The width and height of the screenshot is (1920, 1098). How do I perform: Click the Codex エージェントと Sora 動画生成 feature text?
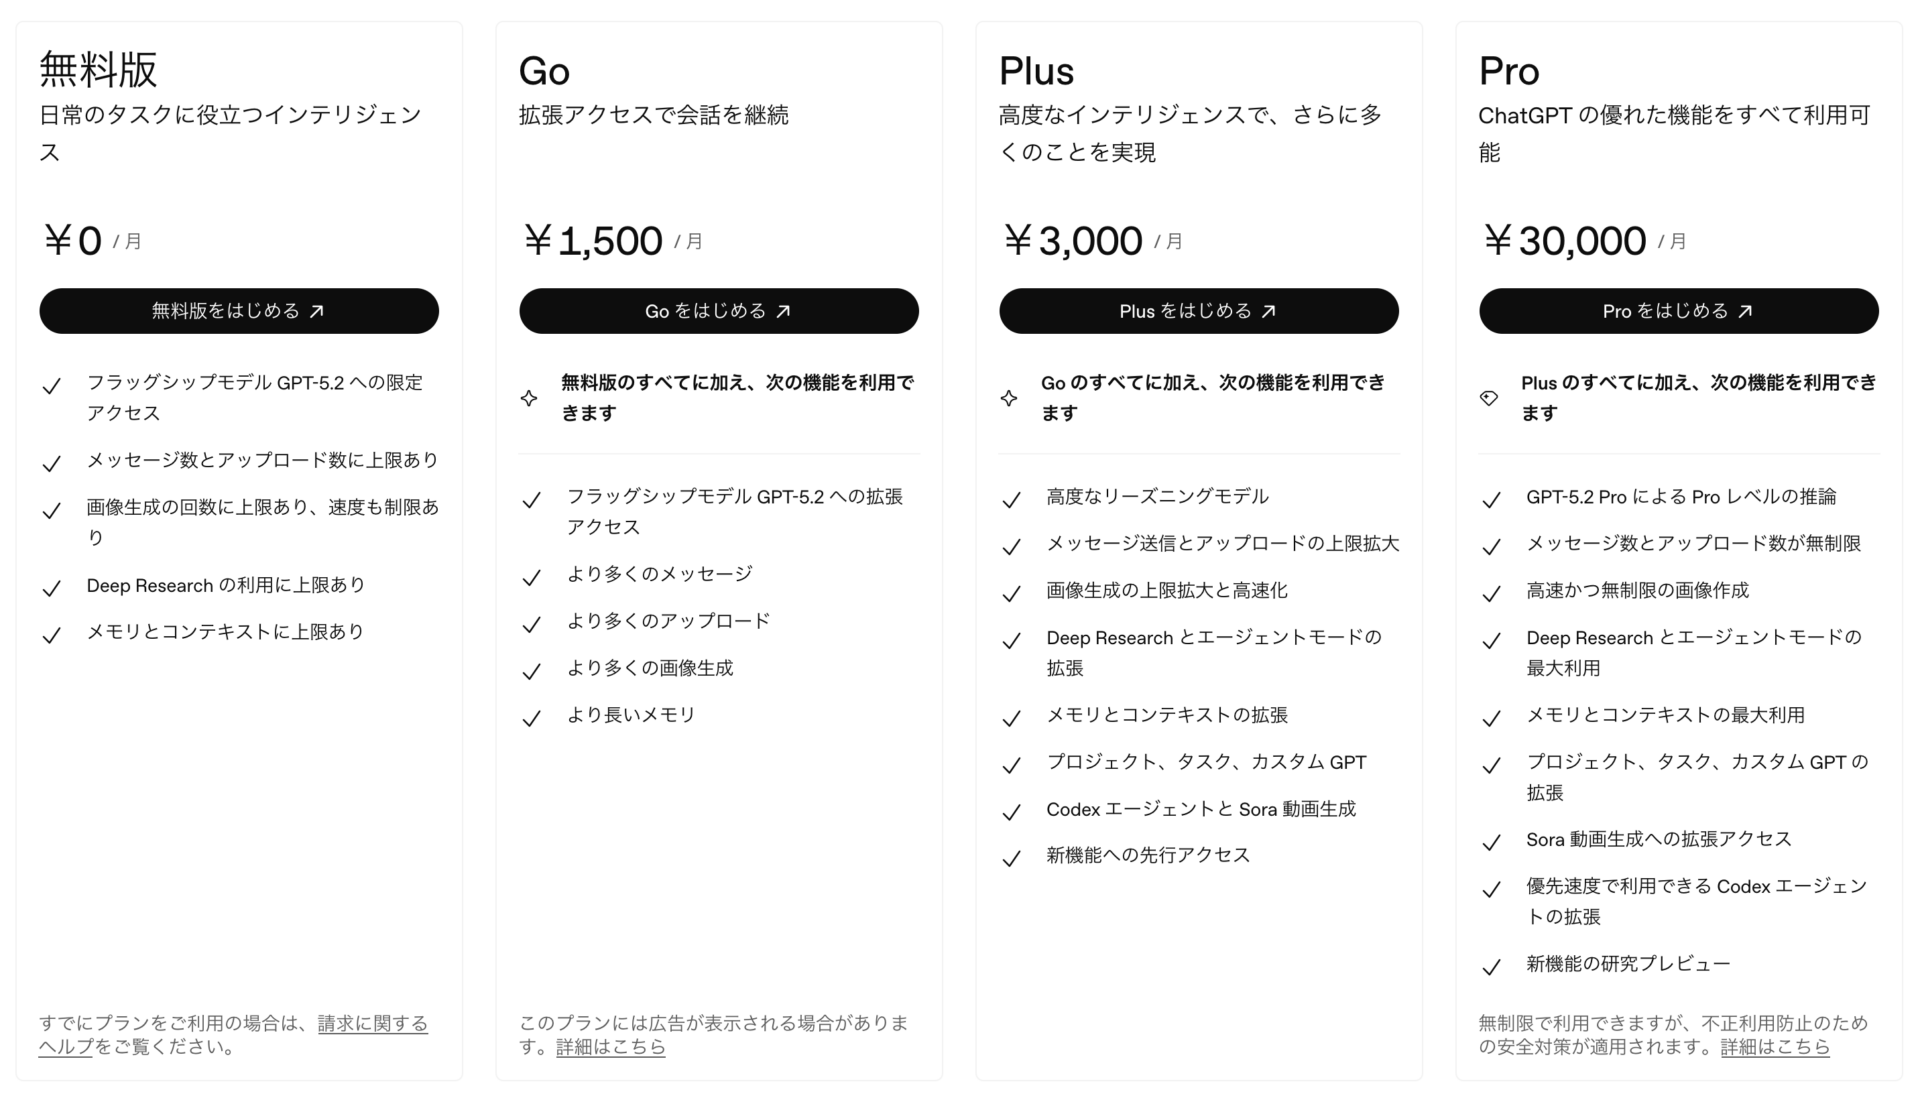click(1201, 809)
